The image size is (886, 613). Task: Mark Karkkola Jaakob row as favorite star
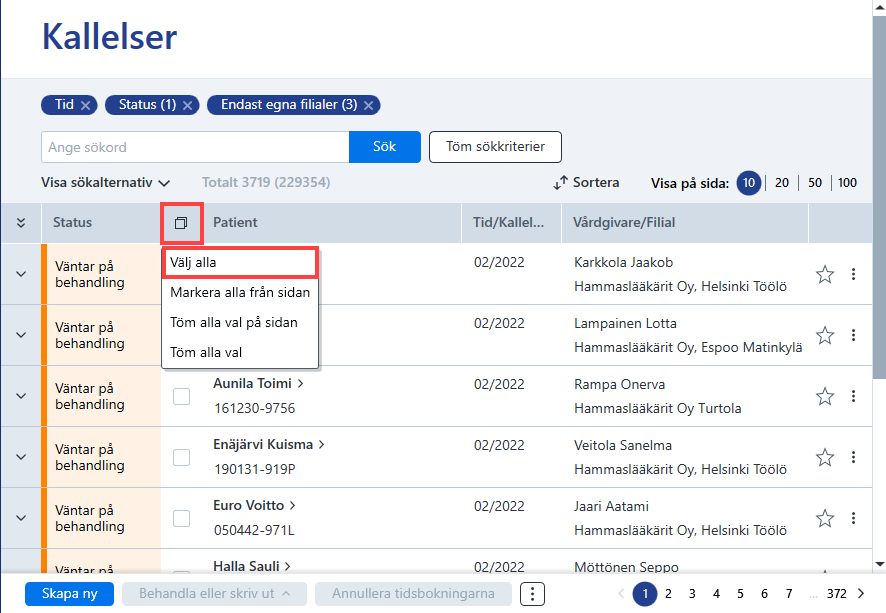pos(825,275)
